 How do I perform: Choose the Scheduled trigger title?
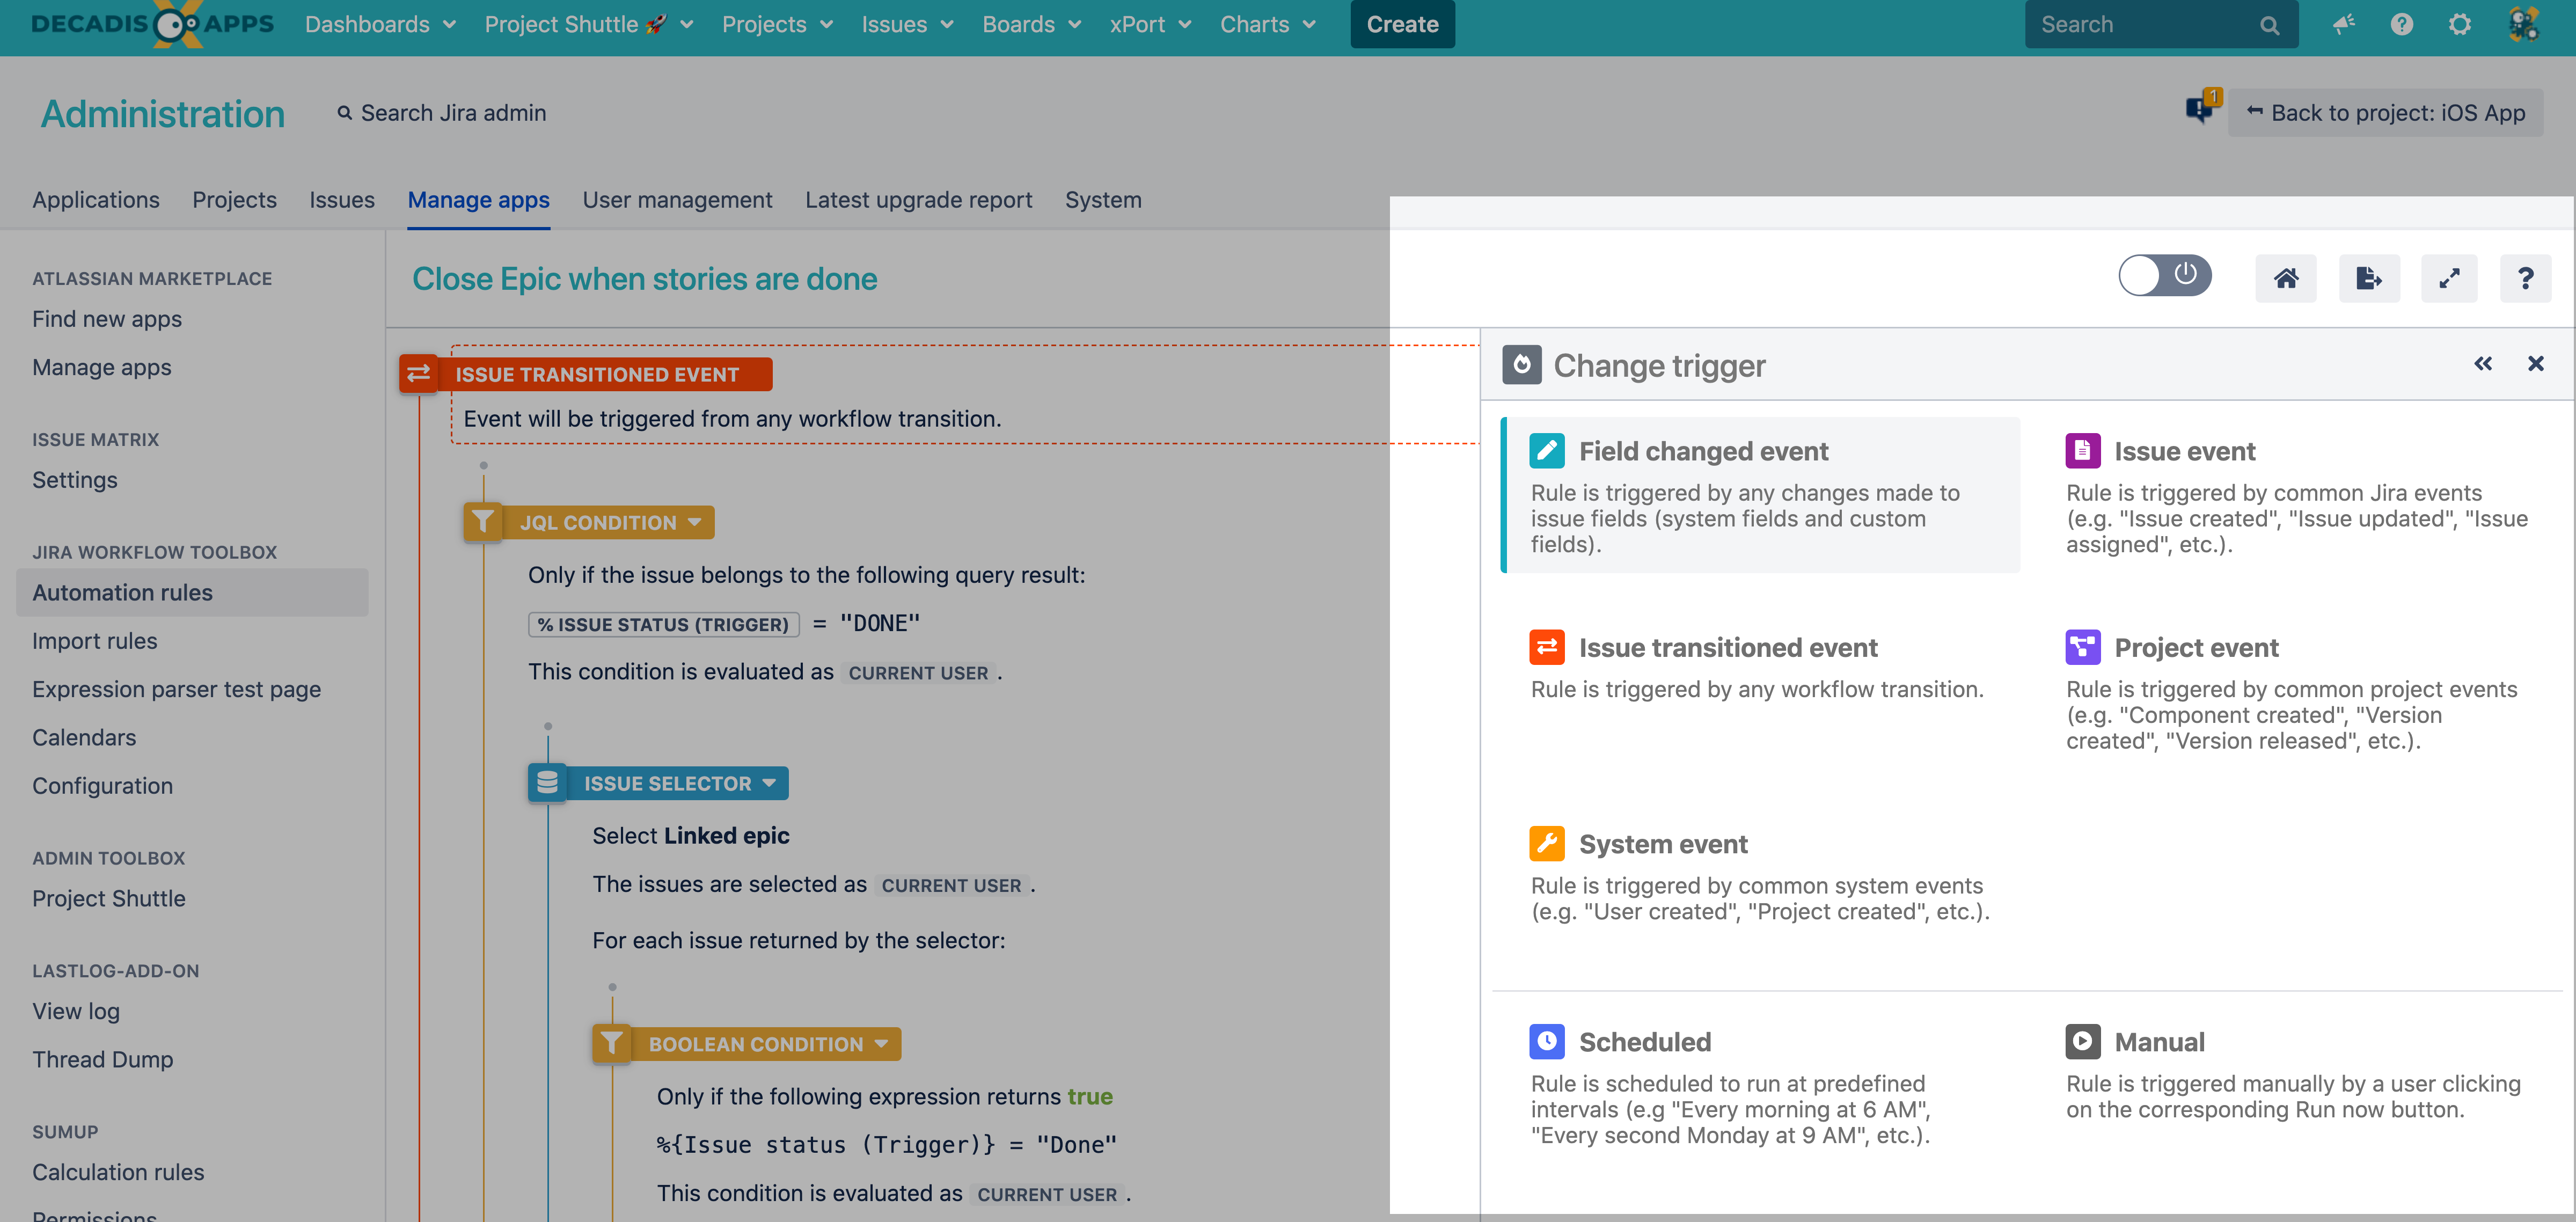1645,1042
